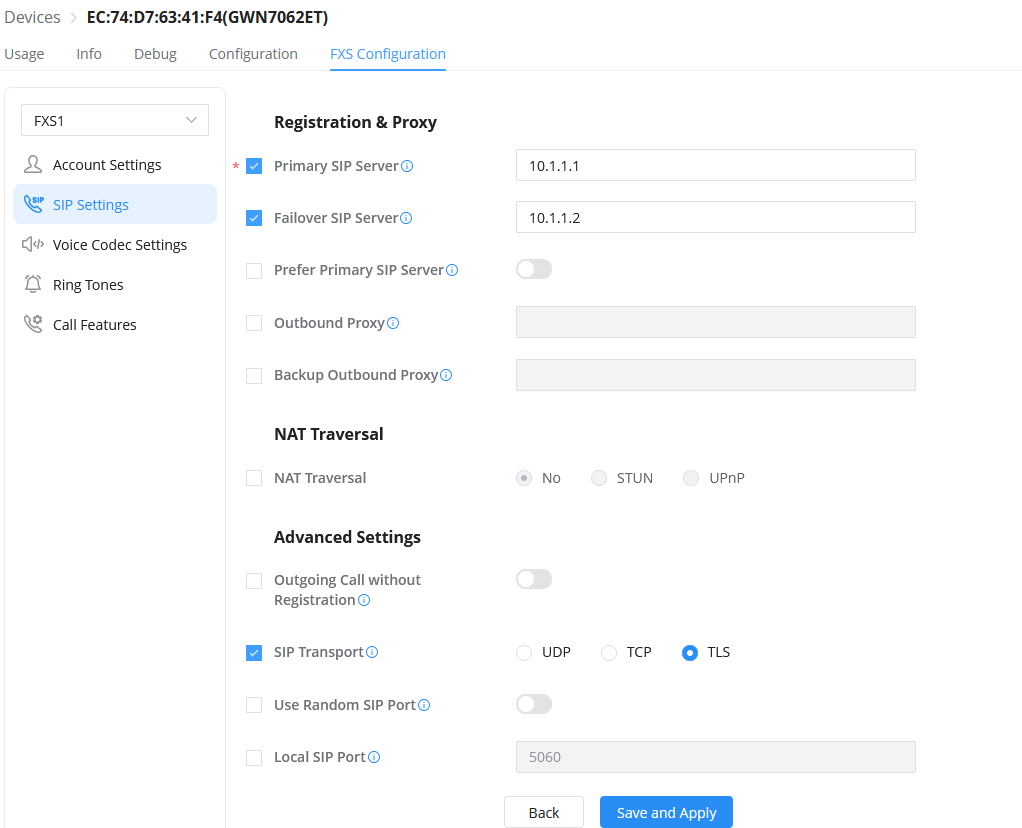Image resolution: width=1022 pixels, height=828 pixels.
Task: Open Account Settings in sidebar
Action: [x=115, y=164]
